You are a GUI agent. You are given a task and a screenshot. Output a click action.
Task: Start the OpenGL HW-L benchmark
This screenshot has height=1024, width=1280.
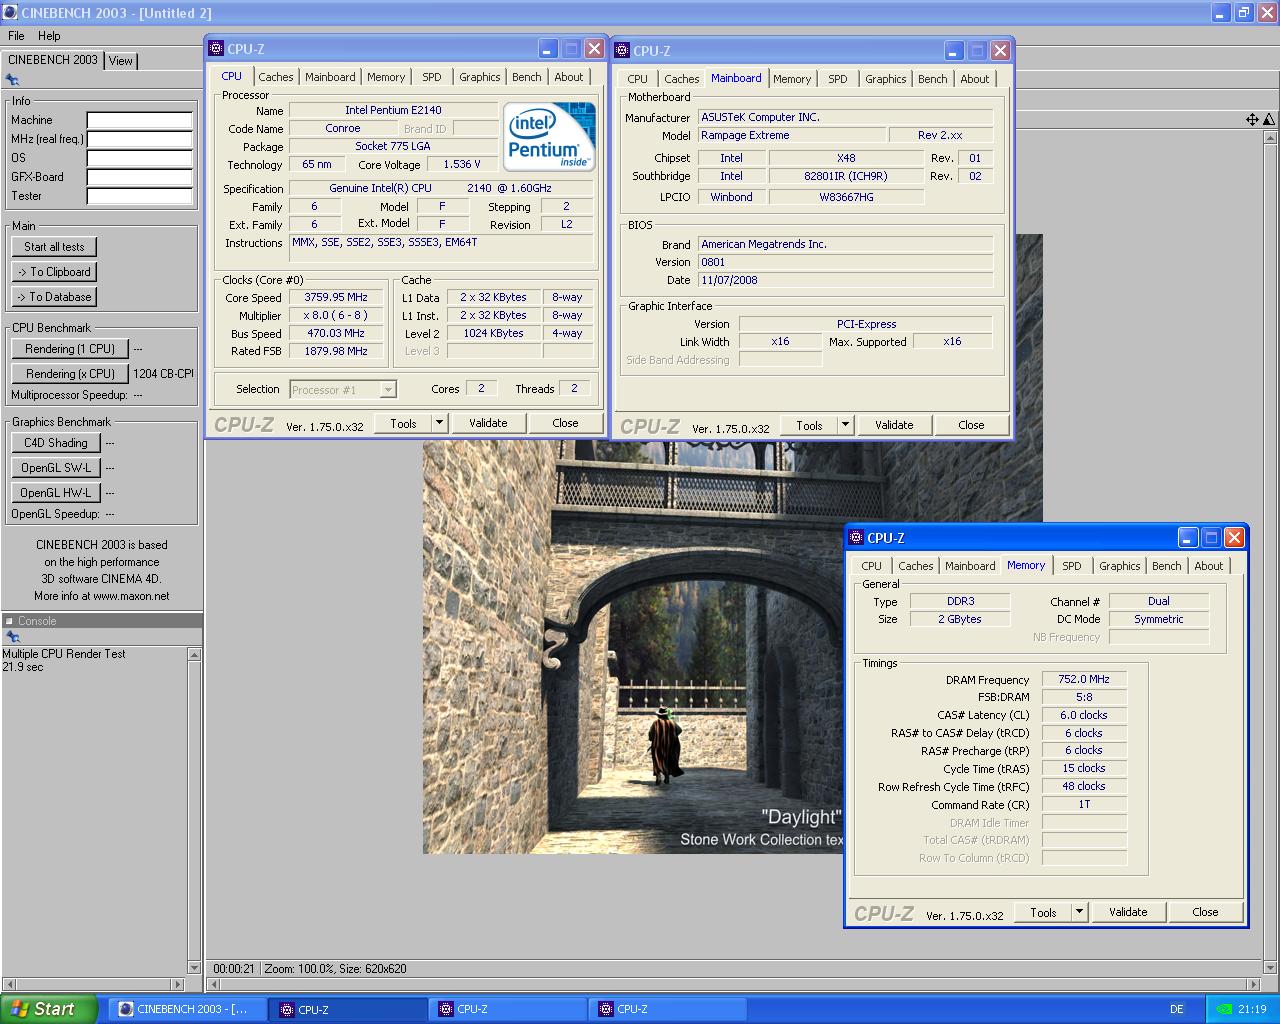pyautogui.click(x=56, y=493)
